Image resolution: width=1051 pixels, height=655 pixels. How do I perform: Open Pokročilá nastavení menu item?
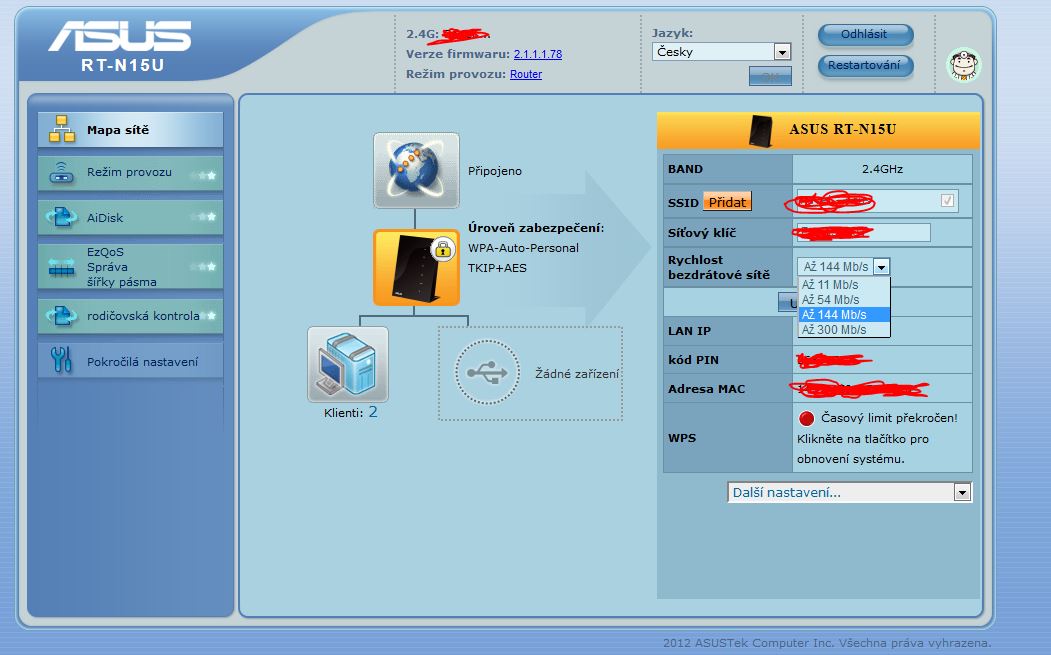(130, 361)
